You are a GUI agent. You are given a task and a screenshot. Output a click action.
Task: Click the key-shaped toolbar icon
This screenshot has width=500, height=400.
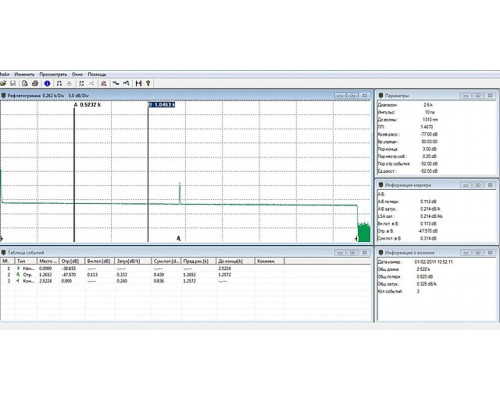coord(148,83)
